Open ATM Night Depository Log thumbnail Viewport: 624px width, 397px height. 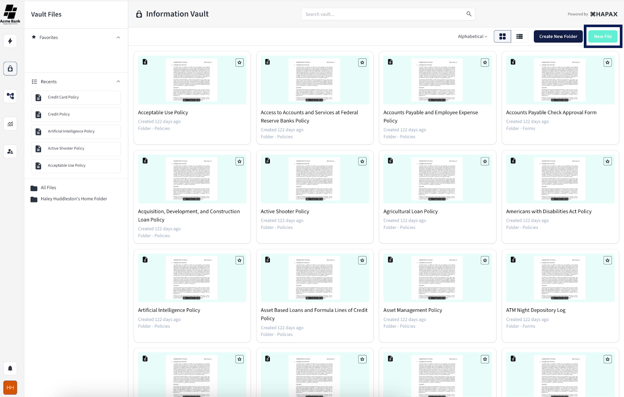click(560, 277)
